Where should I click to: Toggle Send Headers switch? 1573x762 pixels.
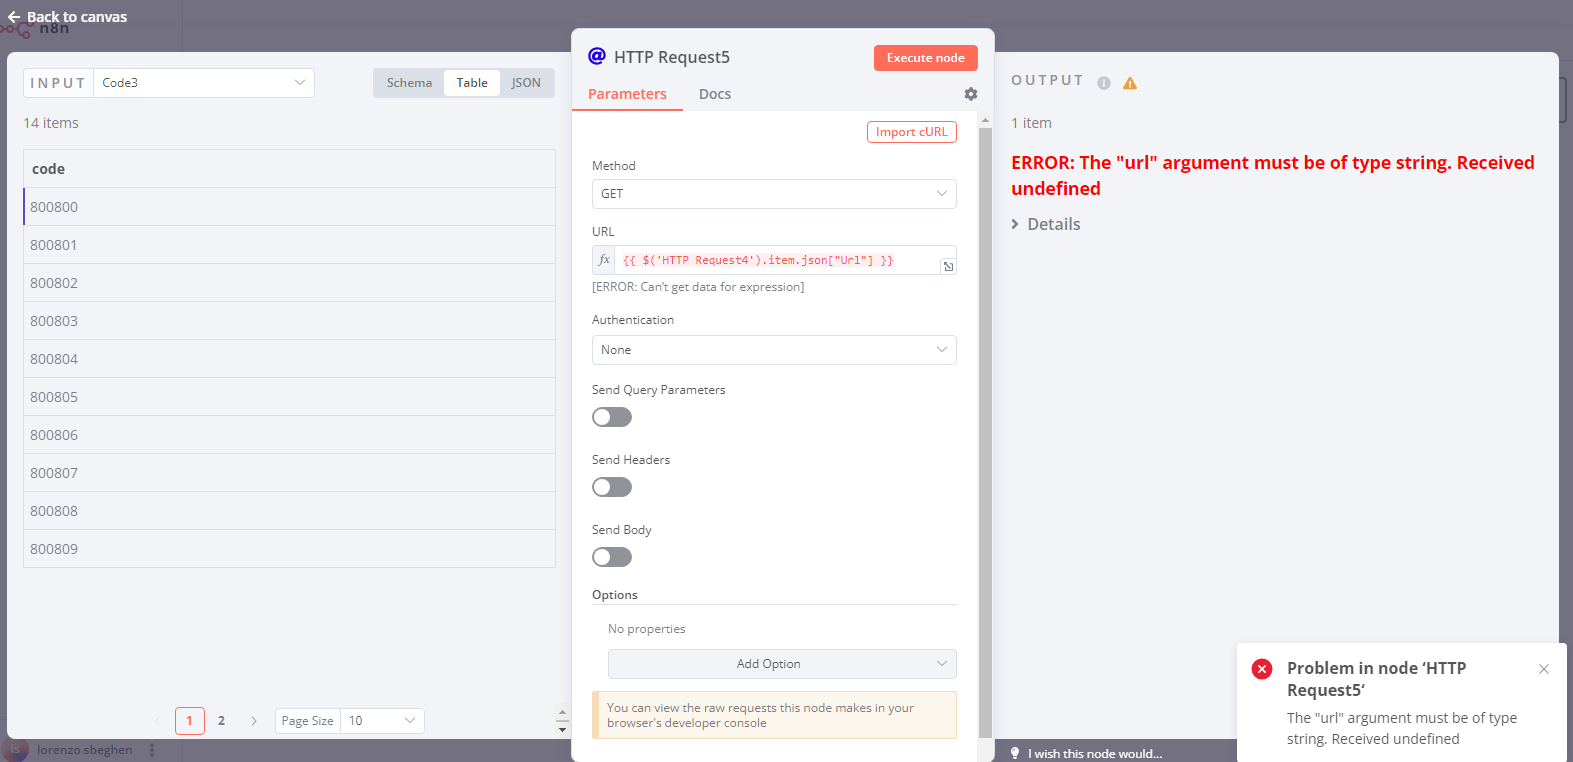point(612,487)
